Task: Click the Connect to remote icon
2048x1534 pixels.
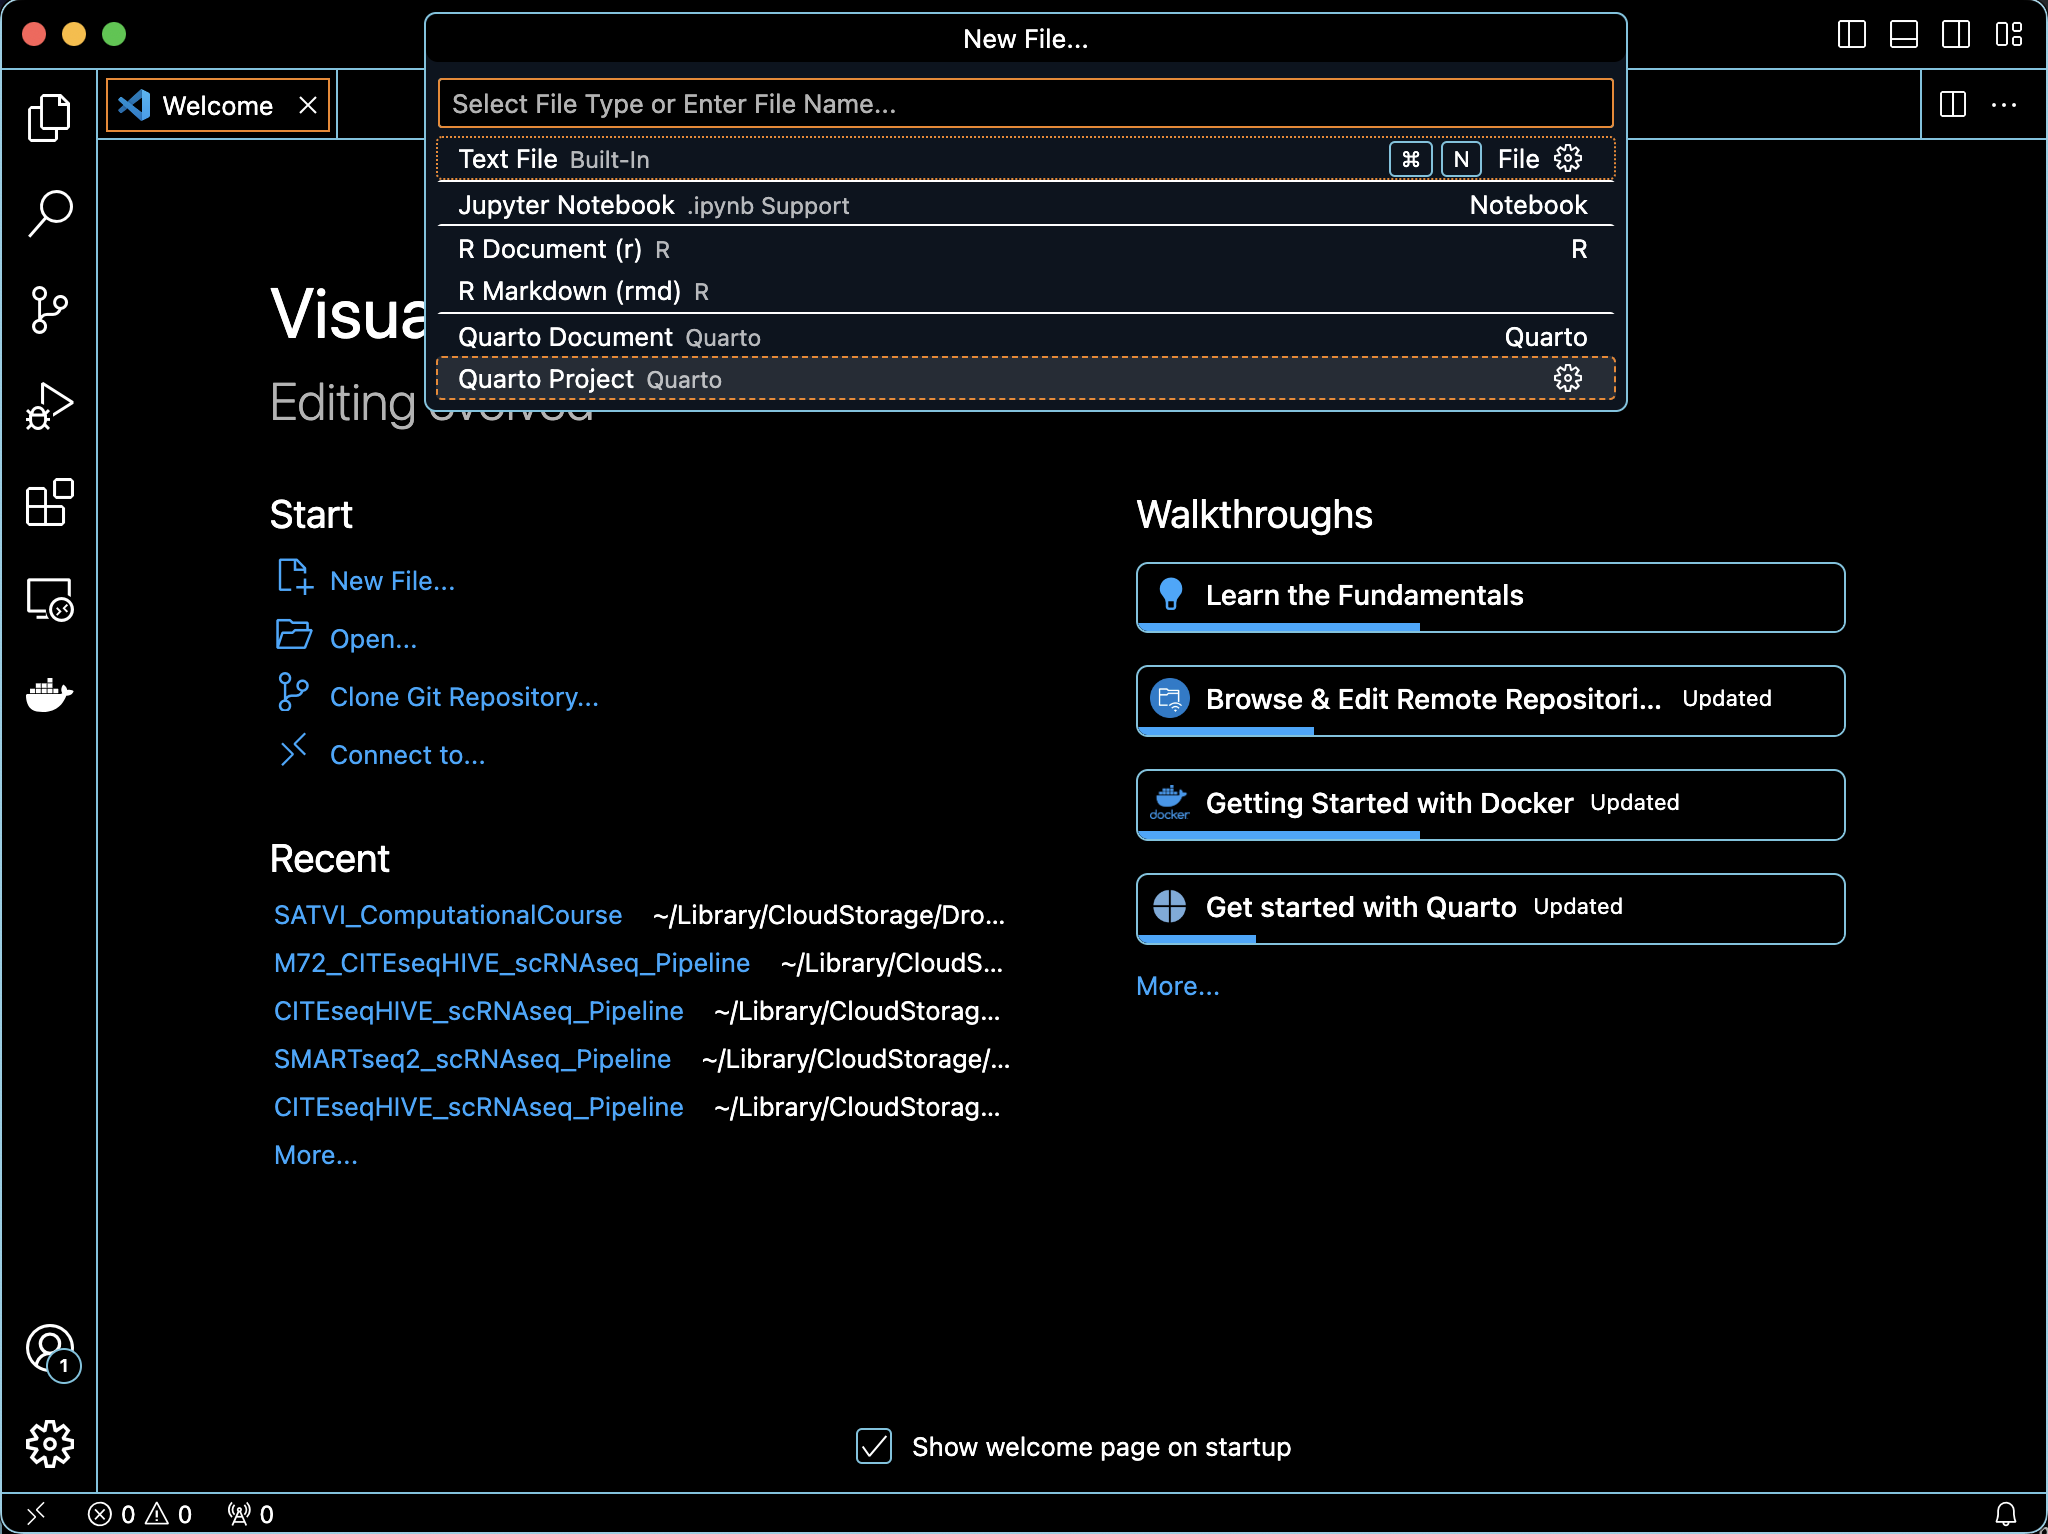Action: click(293, 750)
